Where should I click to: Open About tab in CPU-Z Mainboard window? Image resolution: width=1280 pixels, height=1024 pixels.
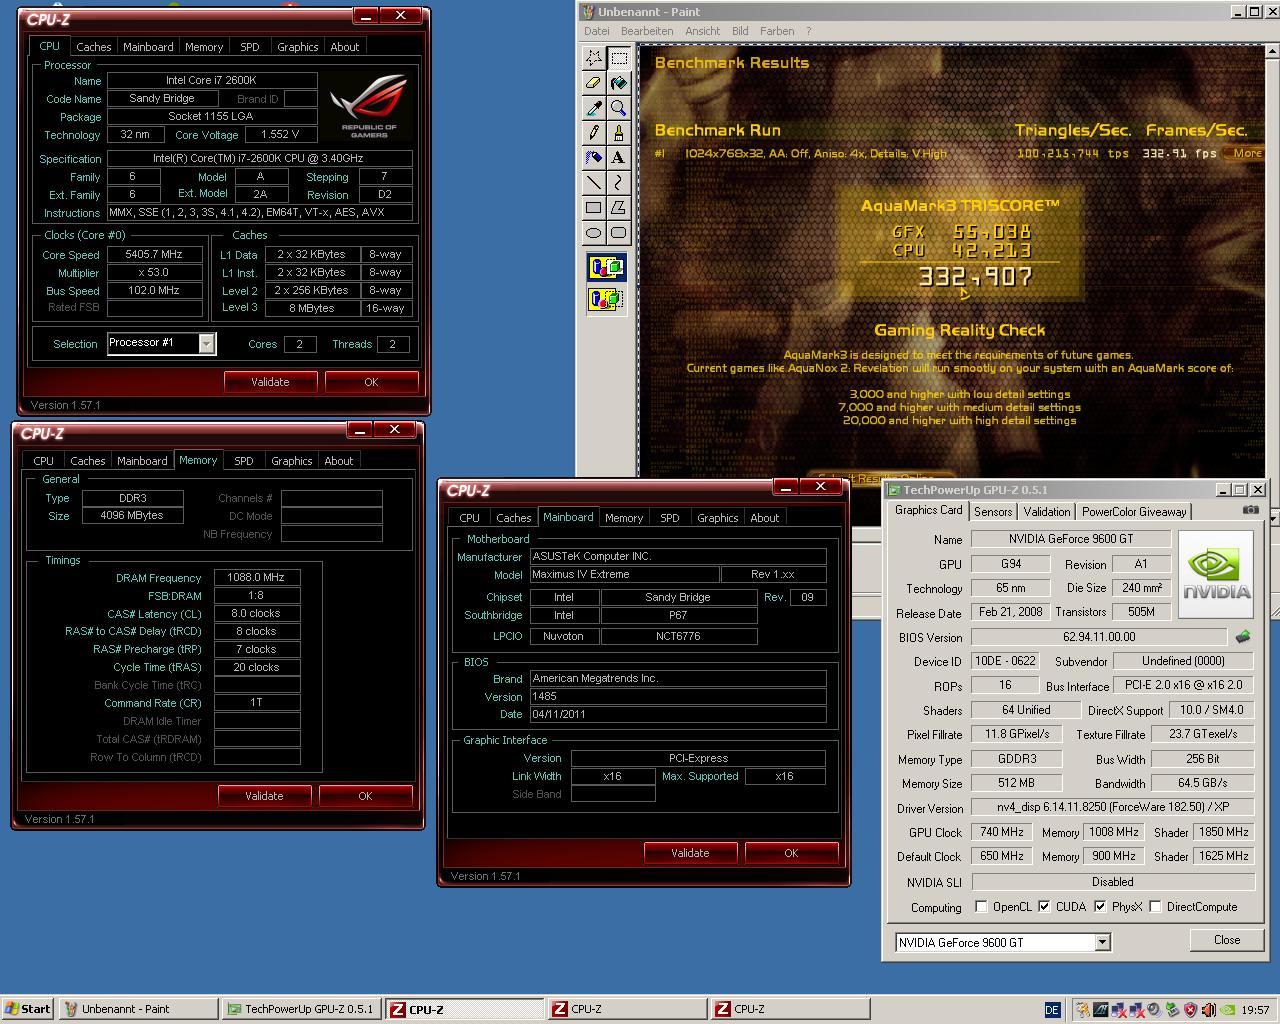tap(765, 518)
